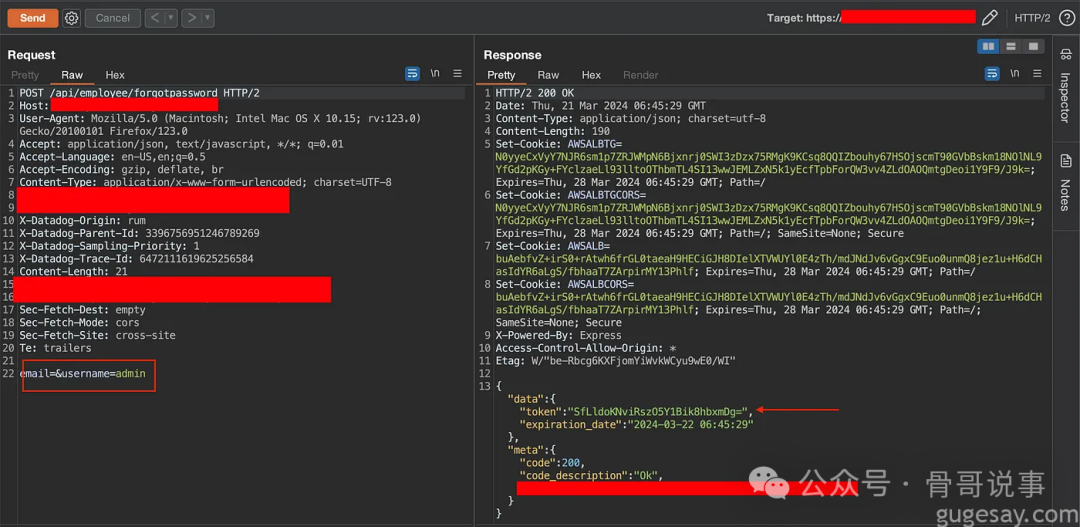Switch the Response view to Raw

[548, 75]
